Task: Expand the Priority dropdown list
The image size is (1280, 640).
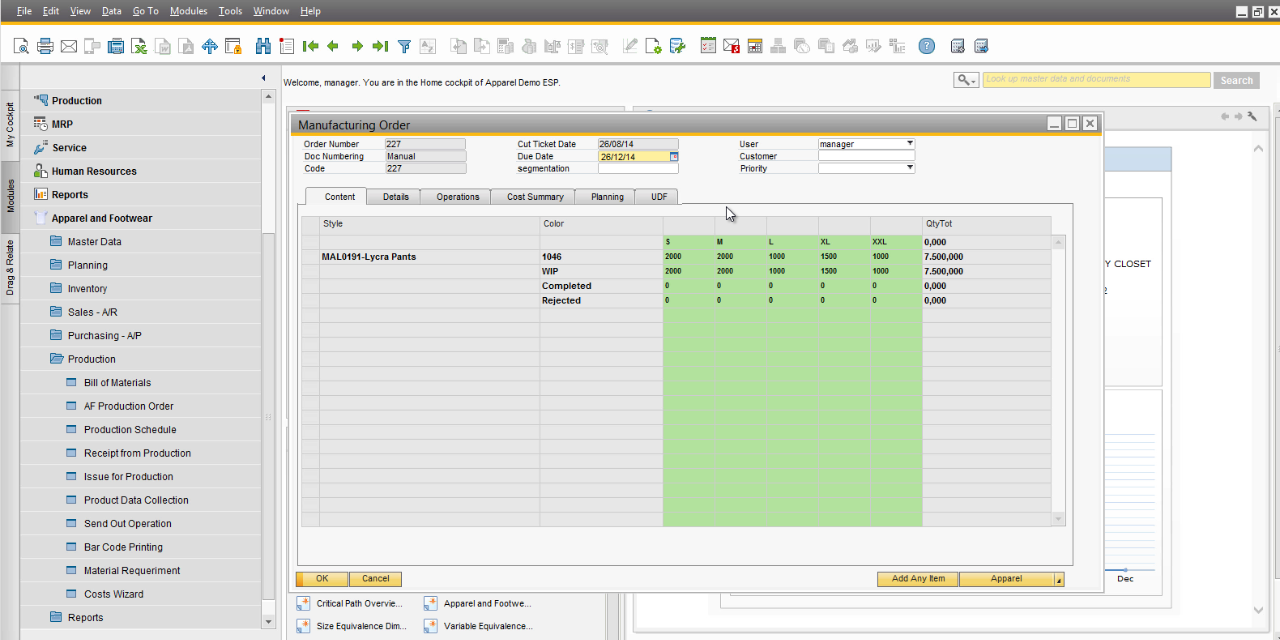Action: (x=909, y=168)
